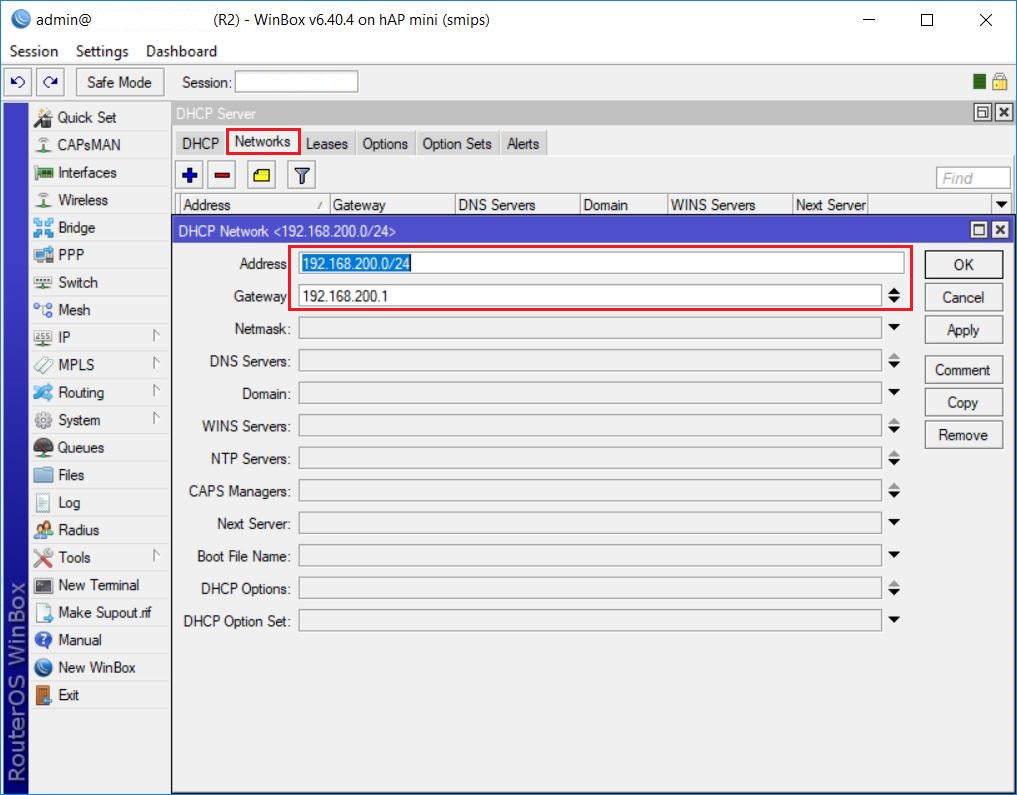This screenshot has width=1017, height=795.
Task: Remove entry with the red minus icon
Action: [x=222, y=175]
